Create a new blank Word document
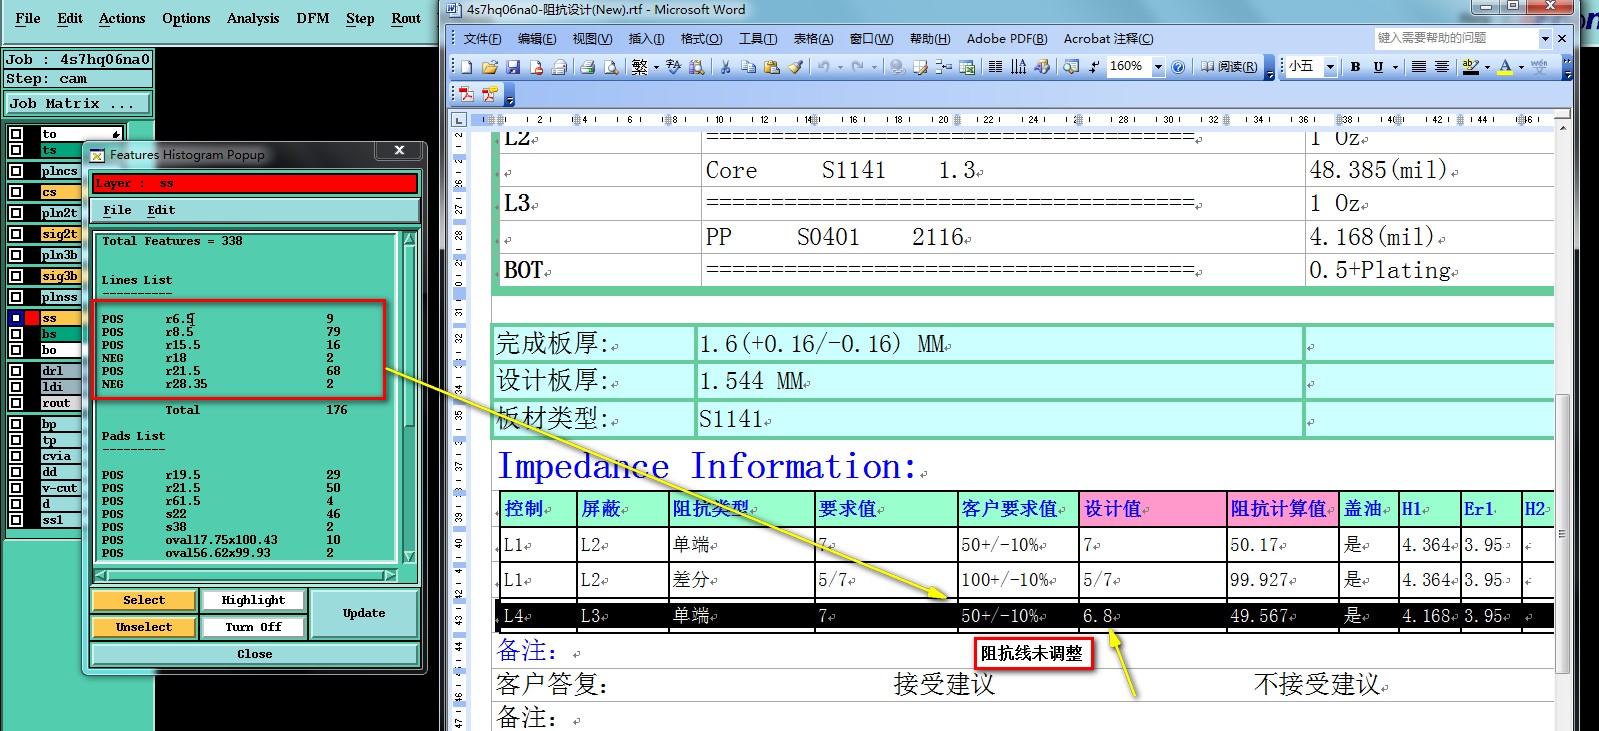 click(x=466, y=67)
